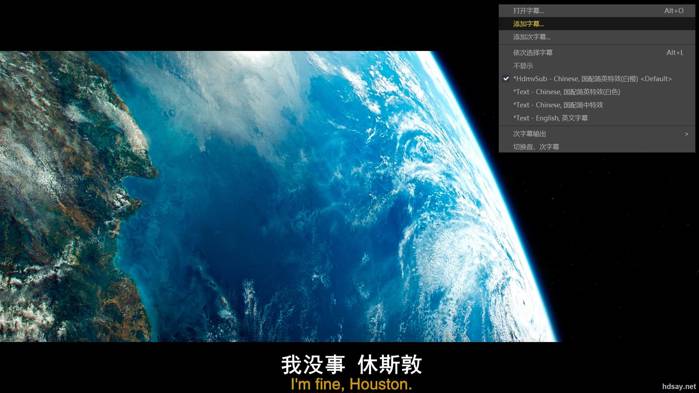Click the Alt+L shortcut label
Image resolution: width=699 pixels, height=393 pixels.
pyautogui.click(x=674, y=53)
